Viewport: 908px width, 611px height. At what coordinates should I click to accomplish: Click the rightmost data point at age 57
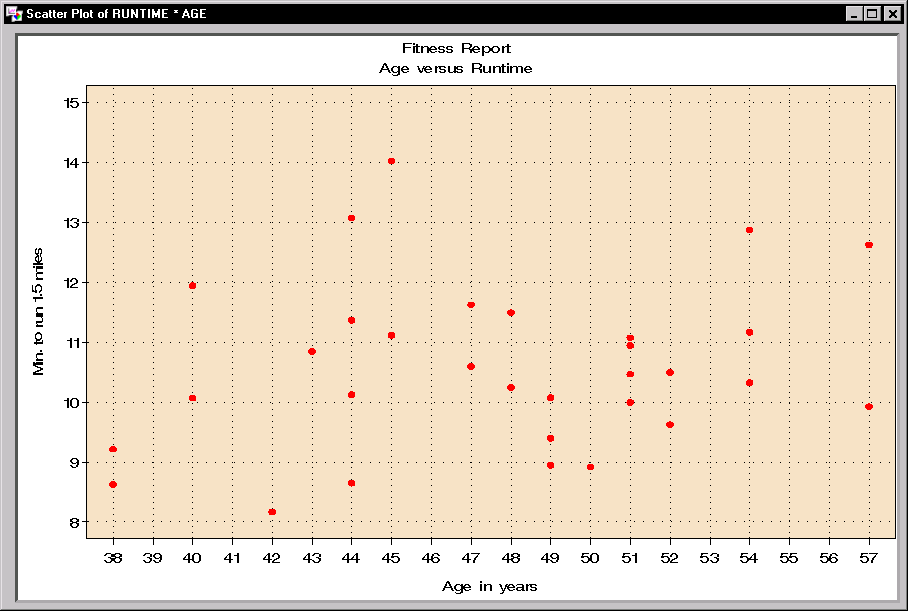pyautogui.click(x=869, y=243)
